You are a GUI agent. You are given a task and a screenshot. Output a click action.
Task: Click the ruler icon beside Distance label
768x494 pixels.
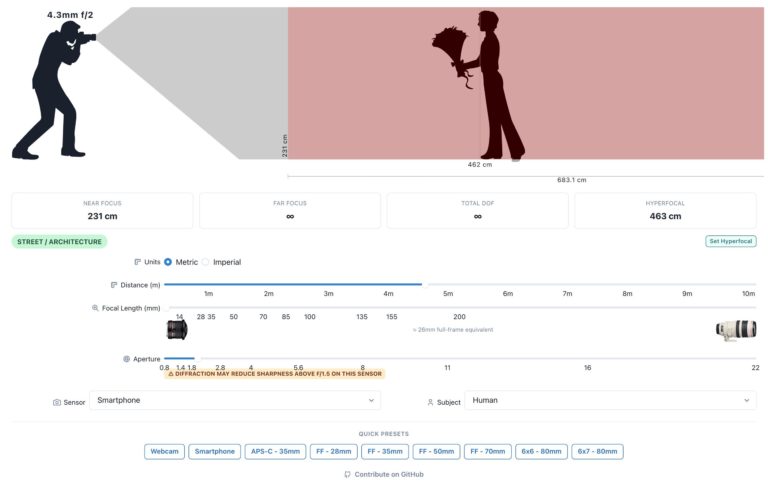114,285
